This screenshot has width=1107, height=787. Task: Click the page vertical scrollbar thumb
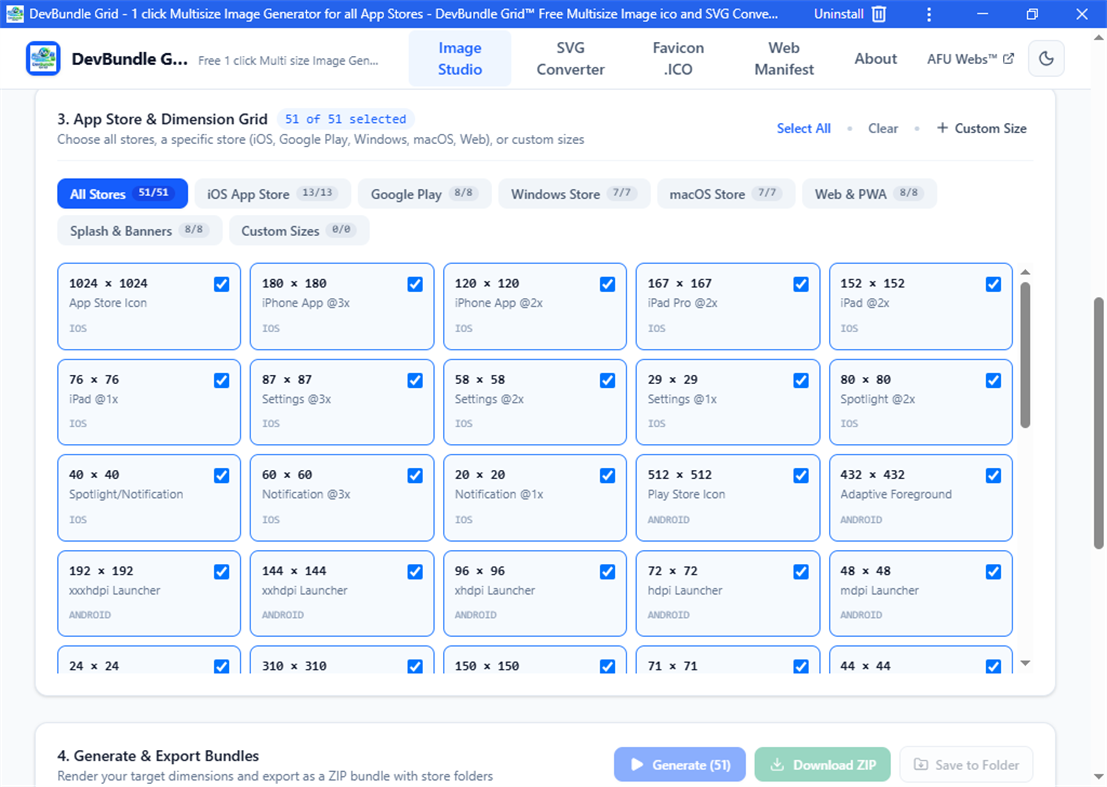coord(1099,423)
